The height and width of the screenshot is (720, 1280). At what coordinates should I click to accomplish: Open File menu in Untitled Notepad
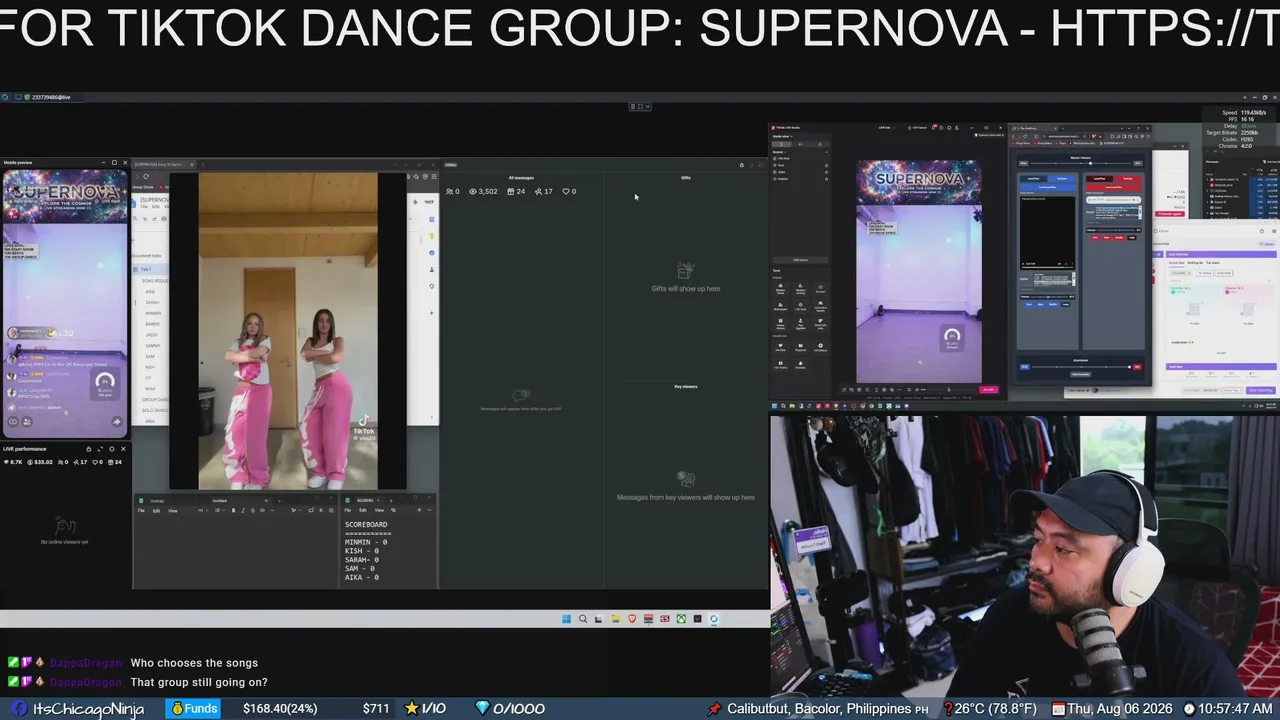143,511
